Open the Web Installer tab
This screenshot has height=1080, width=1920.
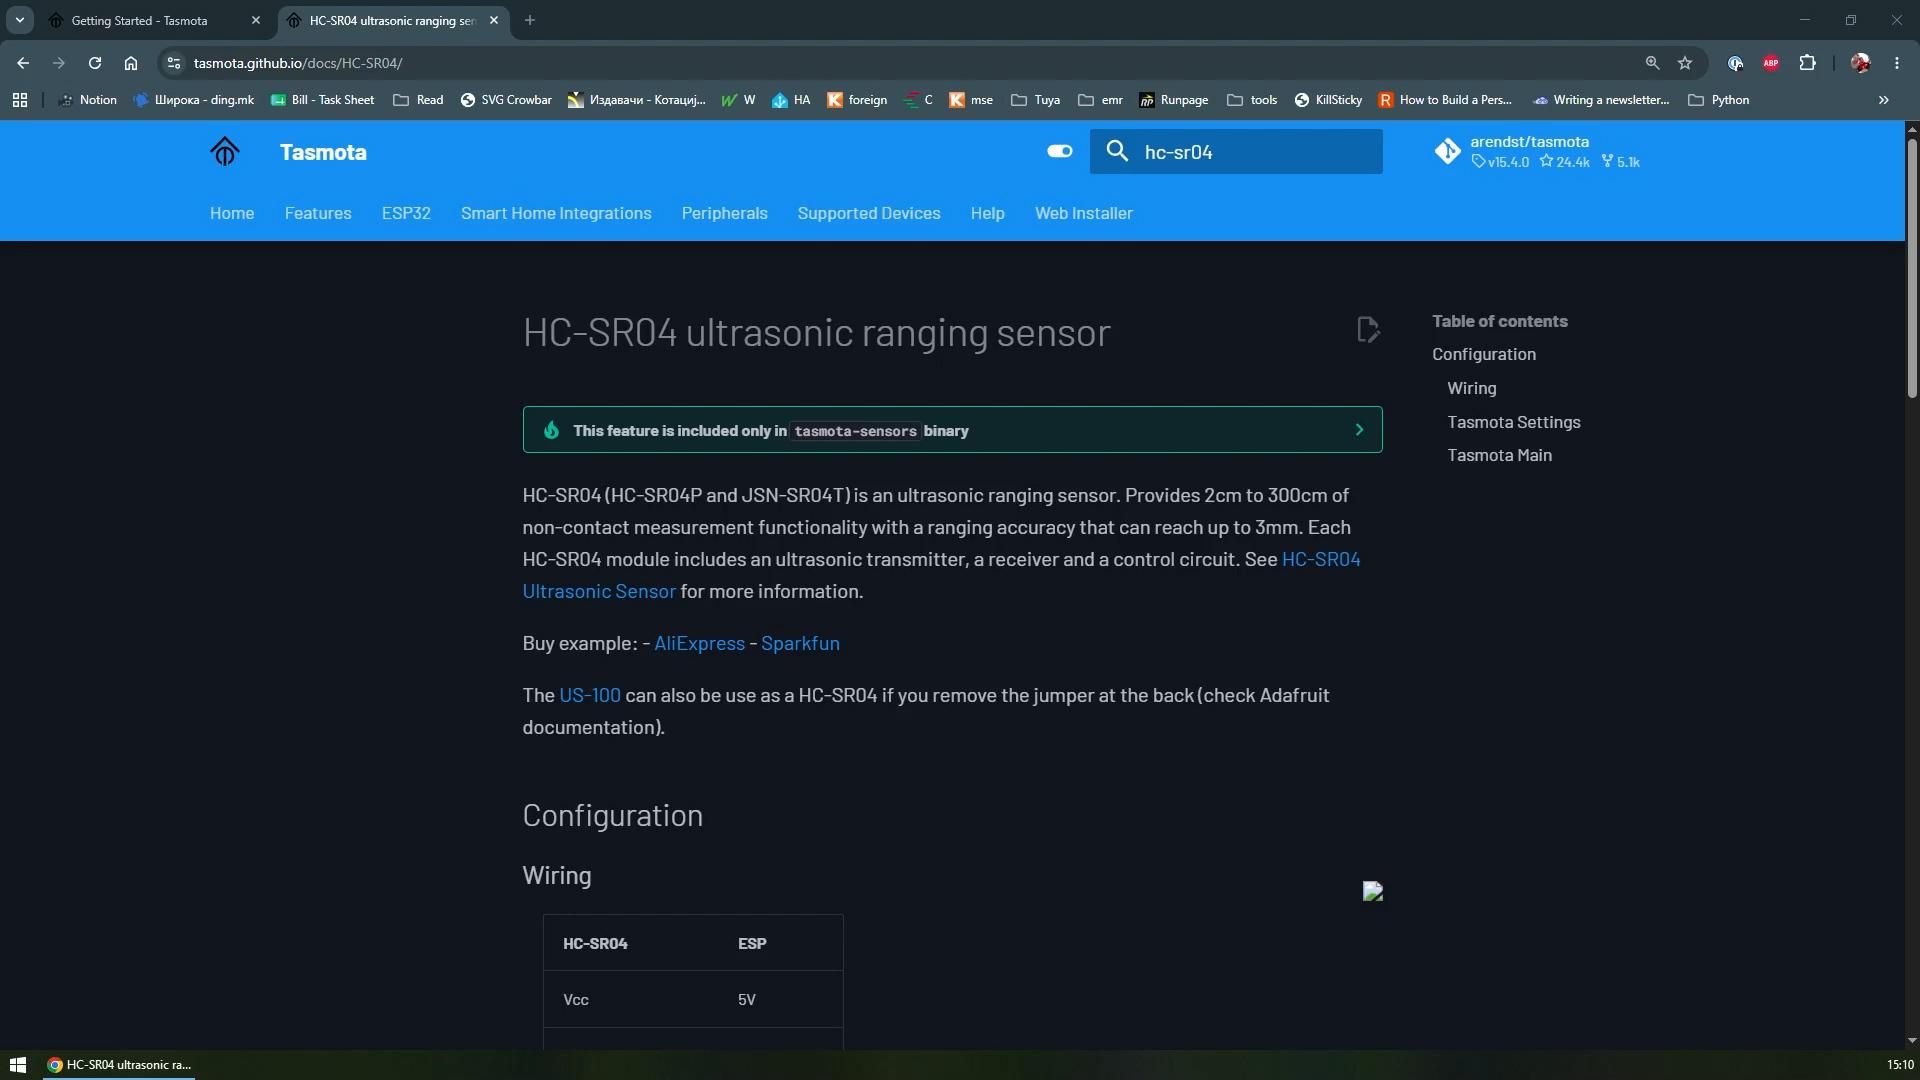[x=1084, y=213]
